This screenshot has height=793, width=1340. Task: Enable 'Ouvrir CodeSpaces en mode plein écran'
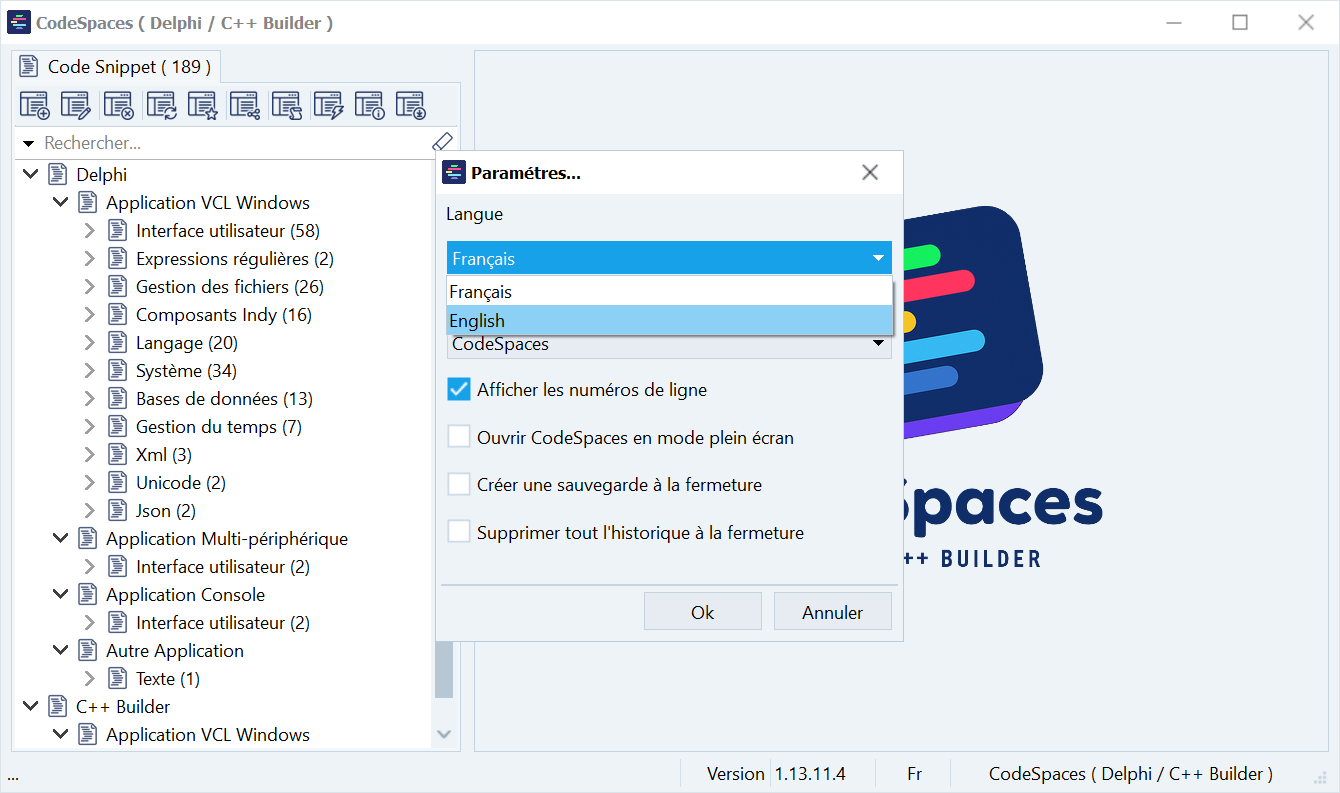pyautogui.click(x=459, y=438)
